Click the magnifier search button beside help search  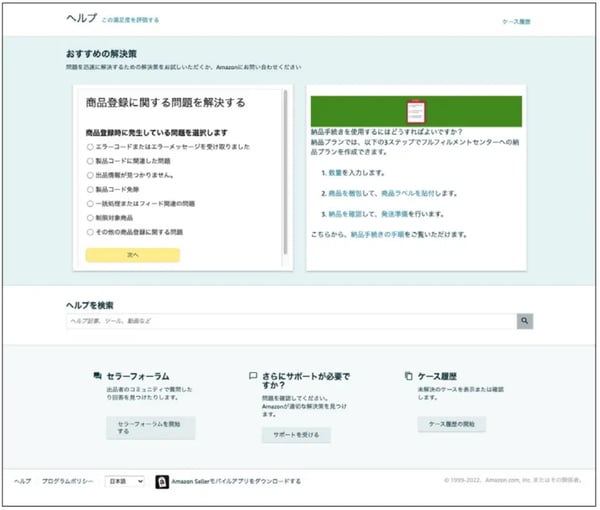tap(525, 321)
